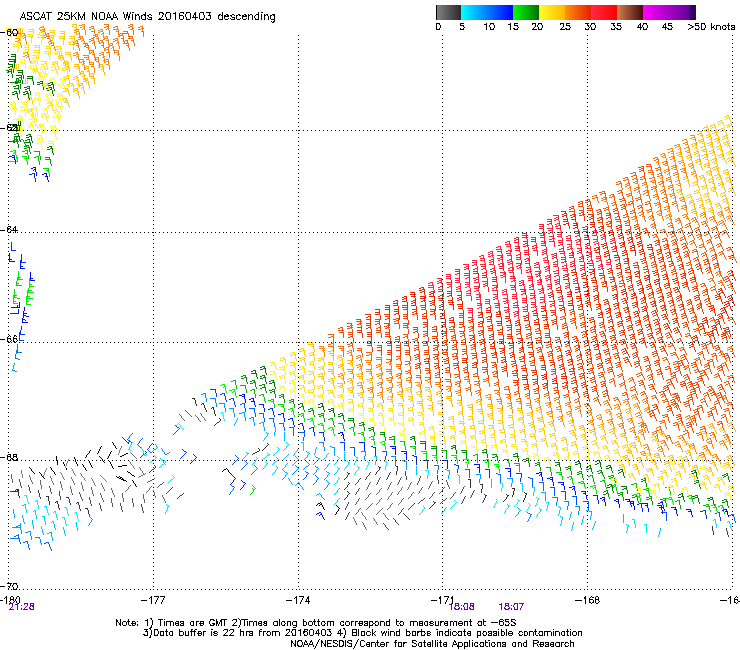Click the -171 longitude axis label
This screenshot has width=740, height=650.
pos(443,600)
